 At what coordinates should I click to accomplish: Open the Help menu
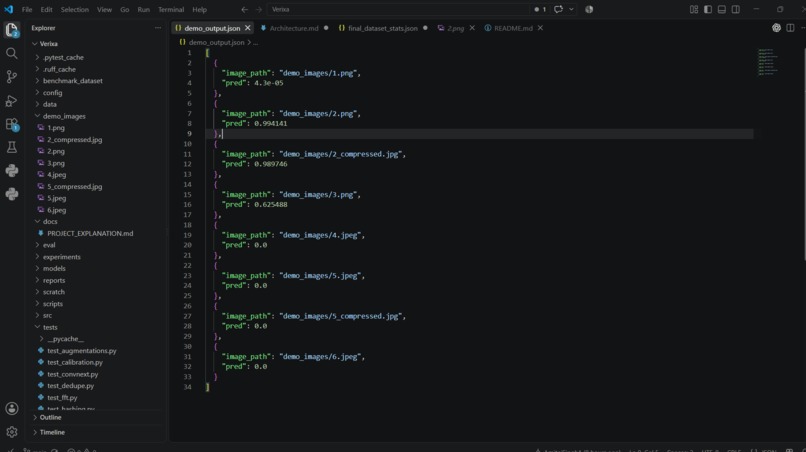tap(199, 9)
